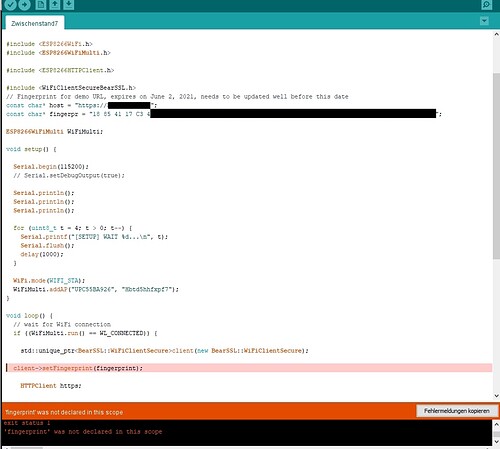Viewport: 500px width, 449px height.
Task: Click the Serial.printf SETUP WAIT line
Action: (94, 237)
